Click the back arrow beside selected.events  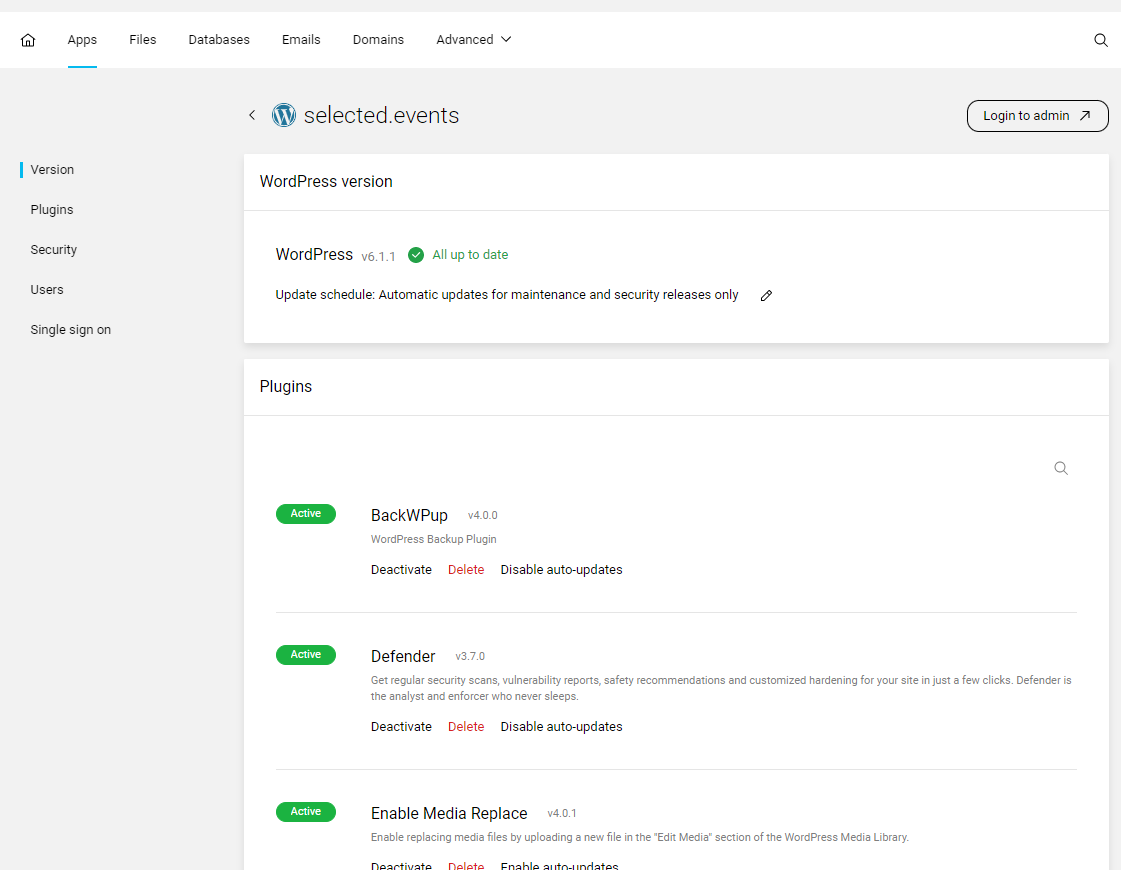pyautogui.click(x=252, y=116)
